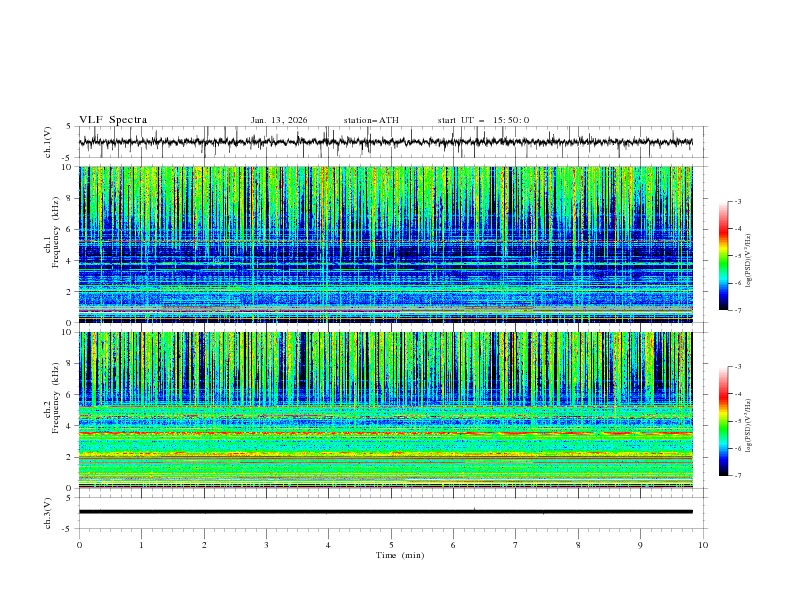This screenshot has height=612, width=792.
Task: Click the ch.1 spectrogram color scale bar
Action: (x=723, y=256)
